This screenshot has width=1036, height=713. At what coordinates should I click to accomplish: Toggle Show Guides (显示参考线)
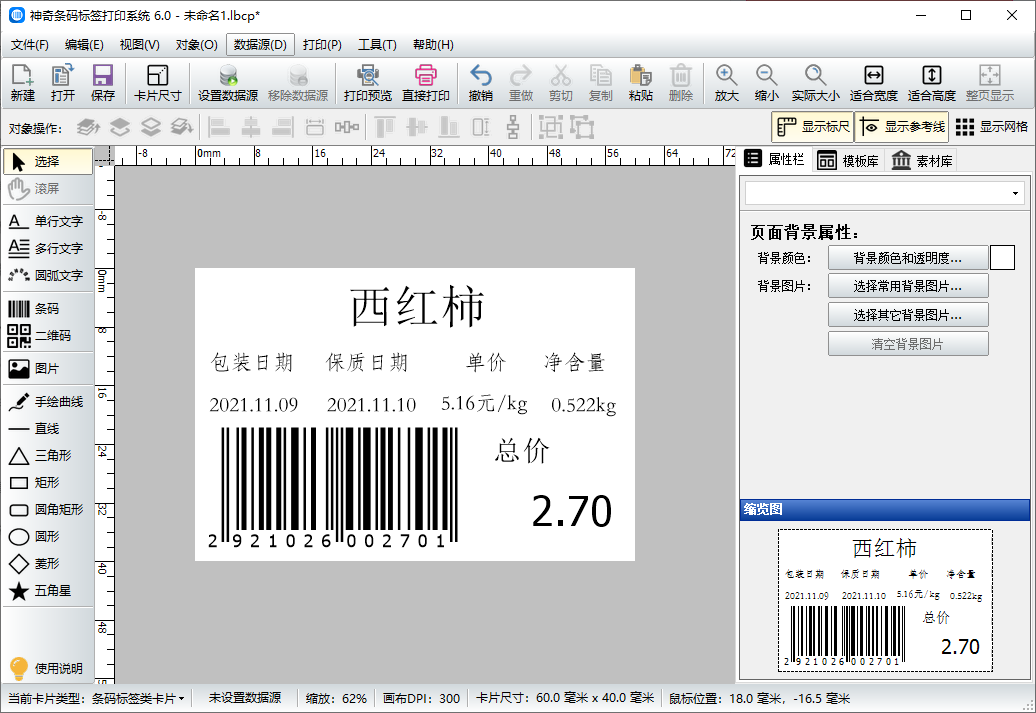tap(902, 127)
